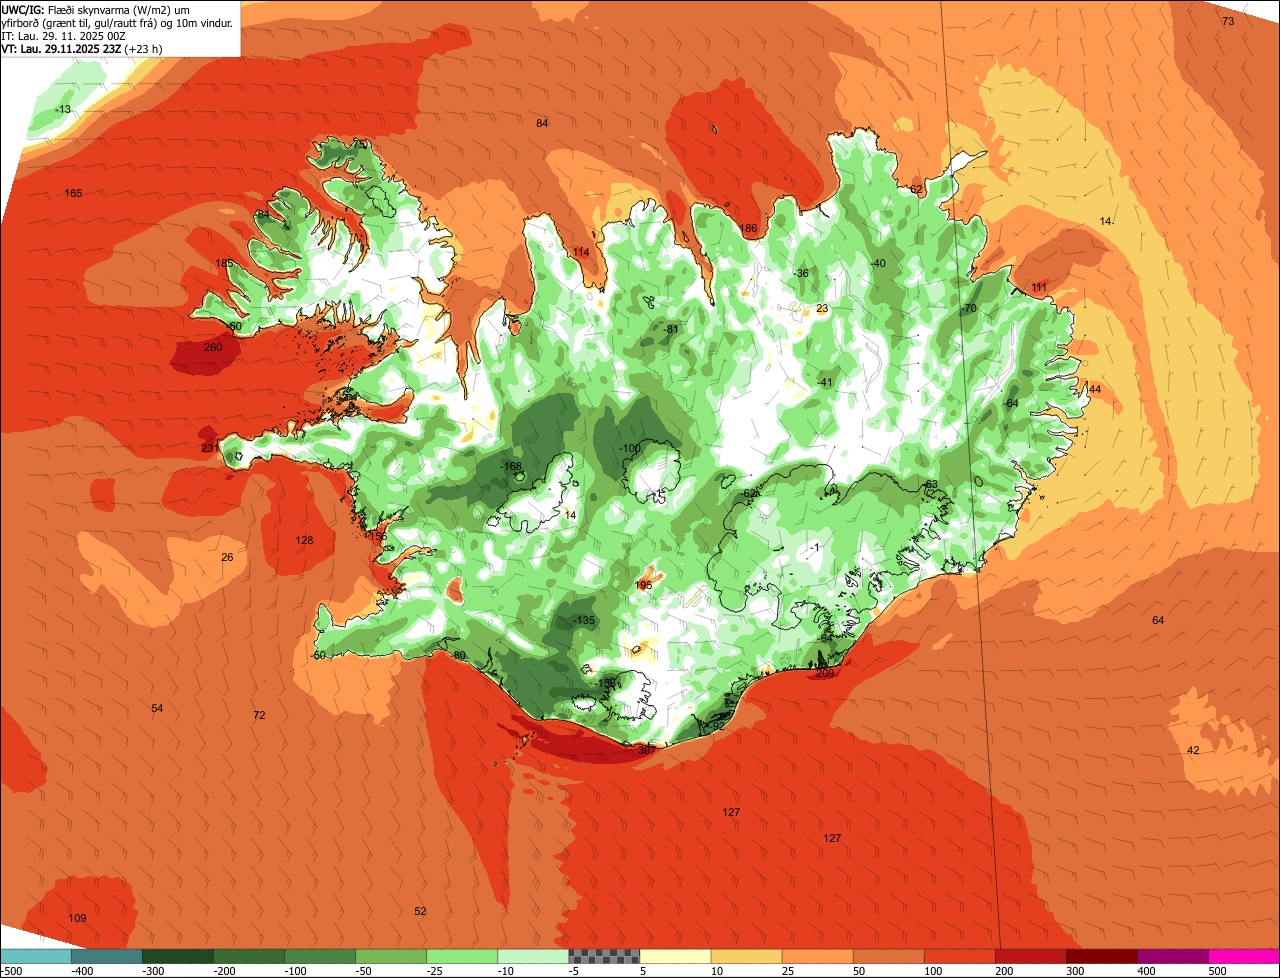Click the 109 value in the bottom-left sea area
This screenshot has width=1280, height=978.
[x=77, y=918]
